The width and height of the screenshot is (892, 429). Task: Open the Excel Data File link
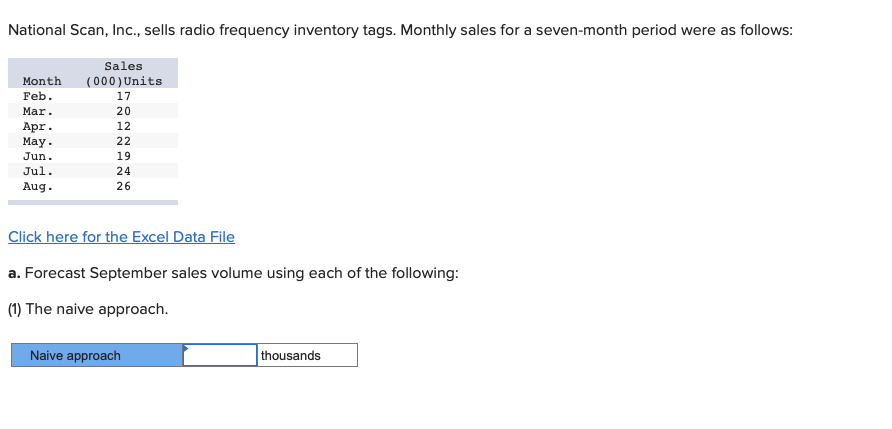pos(121,237)
